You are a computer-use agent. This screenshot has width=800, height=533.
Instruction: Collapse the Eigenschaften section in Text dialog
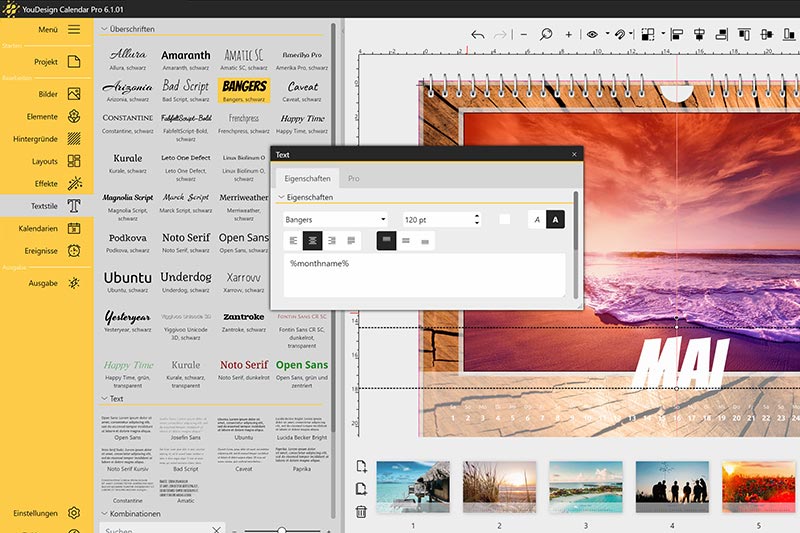(281, 198)
